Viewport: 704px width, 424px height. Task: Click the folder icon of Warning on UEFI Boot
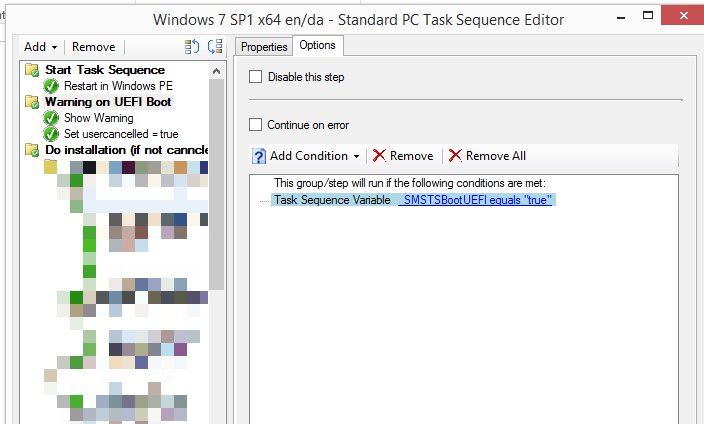coord(32,102)
